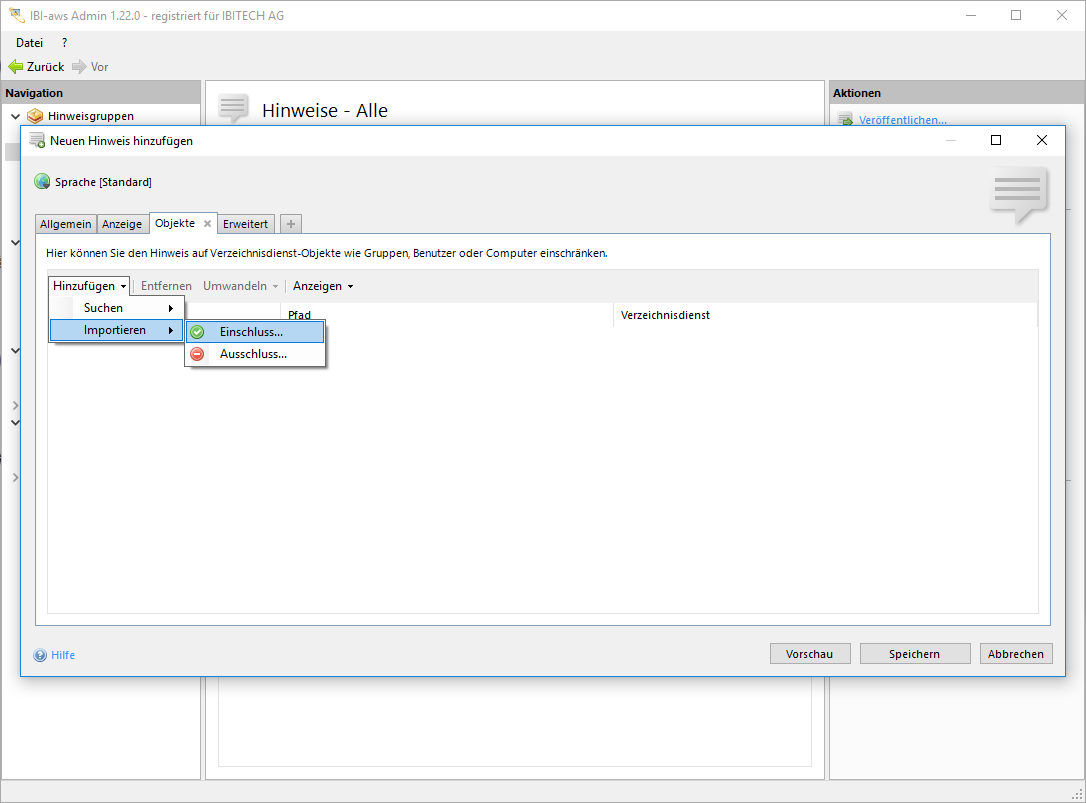Close the Objekte tab with its x icon

coord(207,224)
